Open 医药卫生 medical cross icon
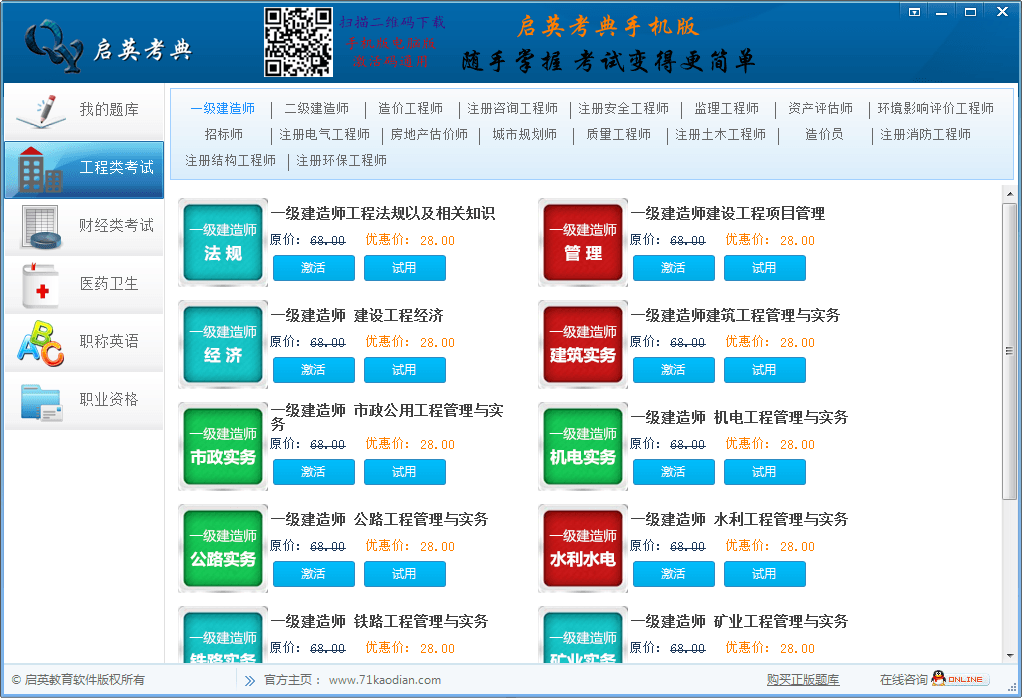Screen dimensions: 1022x698 click(40, 285)
